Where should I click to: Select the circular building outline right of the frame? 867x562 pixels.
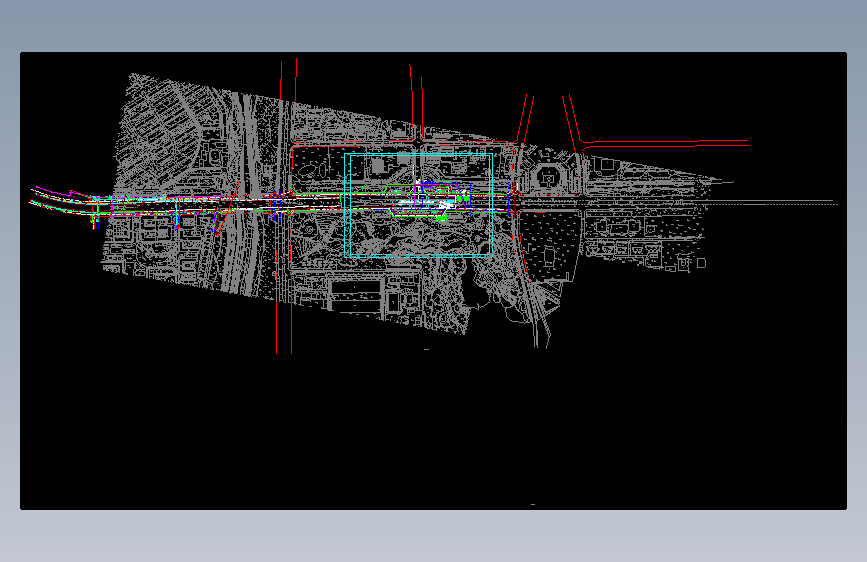click(548, 177)
